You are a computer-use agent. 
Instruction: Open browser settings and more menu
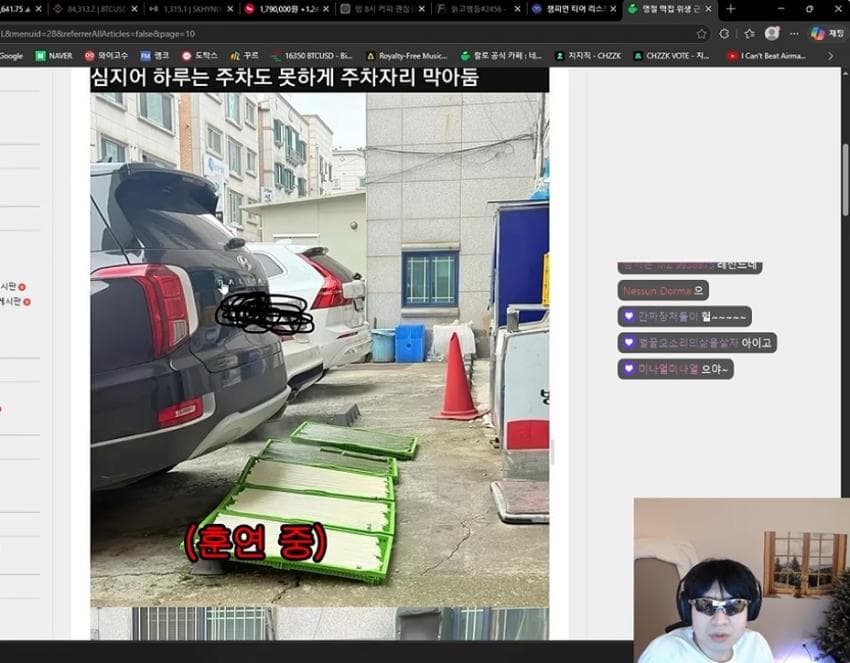point(794,34)
